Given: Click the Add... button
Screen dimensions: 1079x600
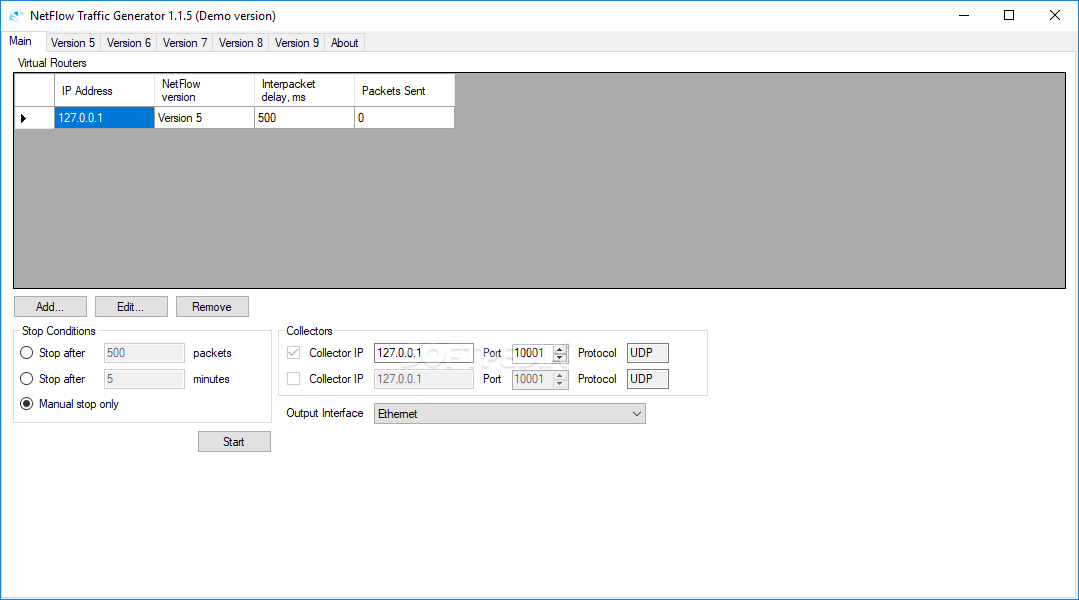Looking at the screenshot, I should (50, 307).
